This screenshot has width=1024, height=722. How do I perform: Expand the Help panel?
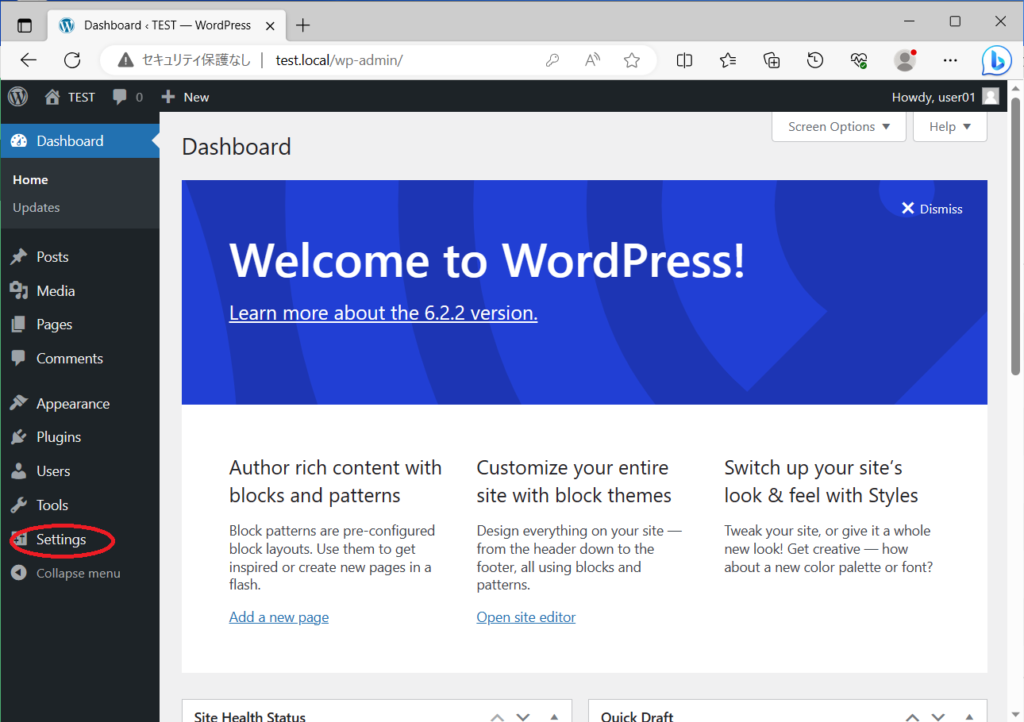pos(950,127)
